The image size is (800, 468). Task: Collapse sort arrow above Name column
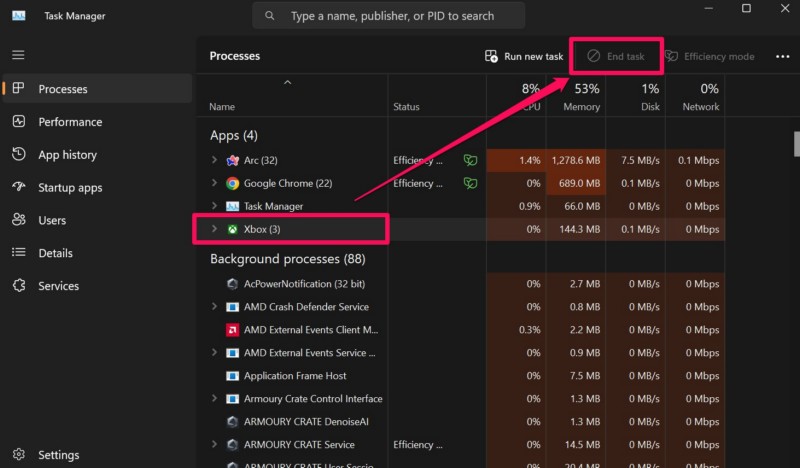[288, 82]
